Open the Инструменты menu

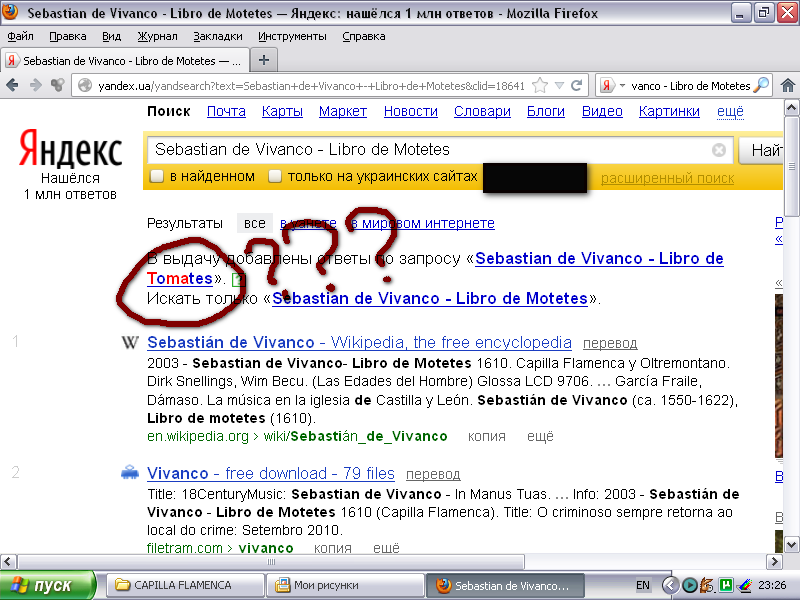(292, 36)
